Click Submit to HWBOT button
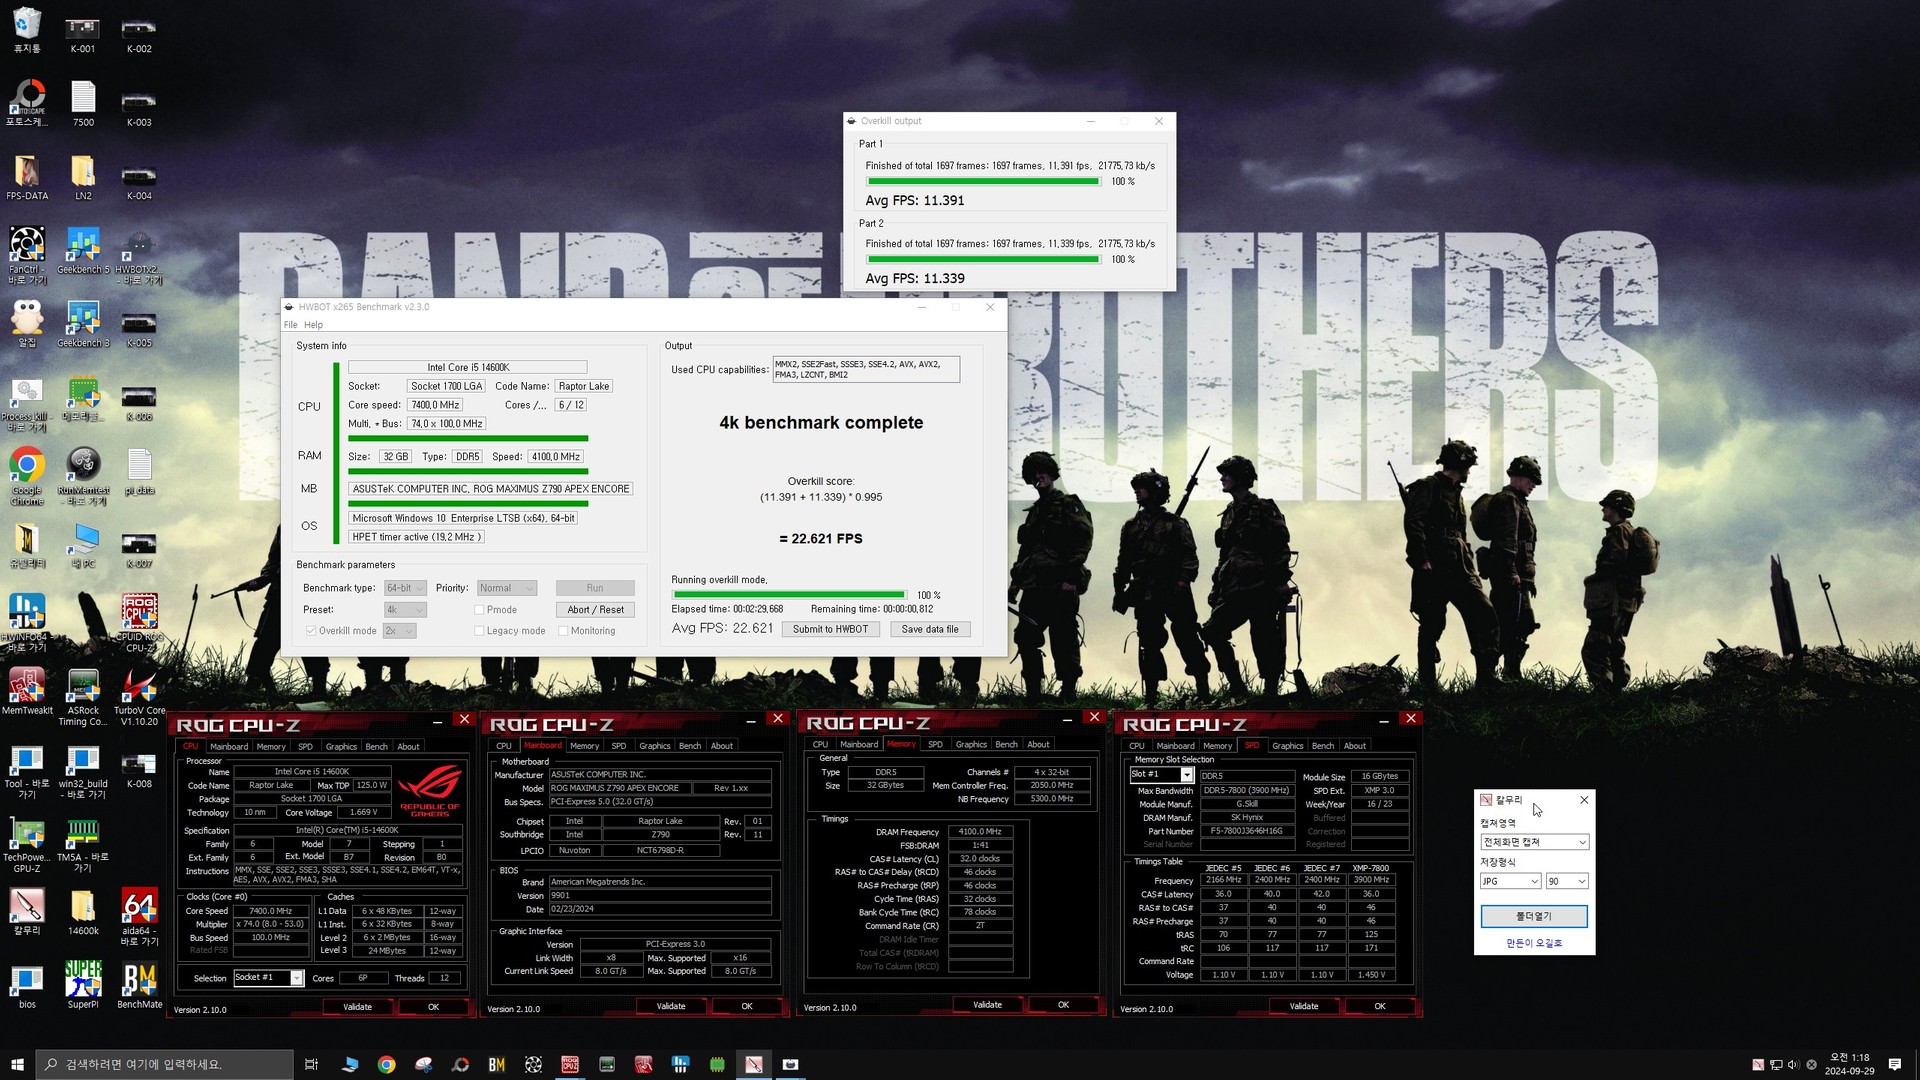This screenshot has width=1920, height=1080. pos(830,630)
